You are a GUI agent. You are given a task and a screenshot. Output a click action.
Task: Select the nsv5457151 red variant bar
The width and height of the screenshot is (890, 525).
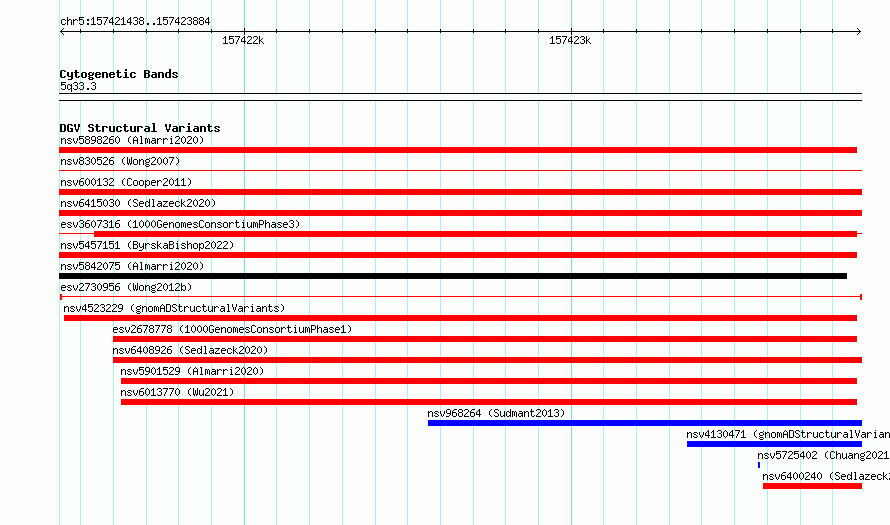[x=458, y=255]
